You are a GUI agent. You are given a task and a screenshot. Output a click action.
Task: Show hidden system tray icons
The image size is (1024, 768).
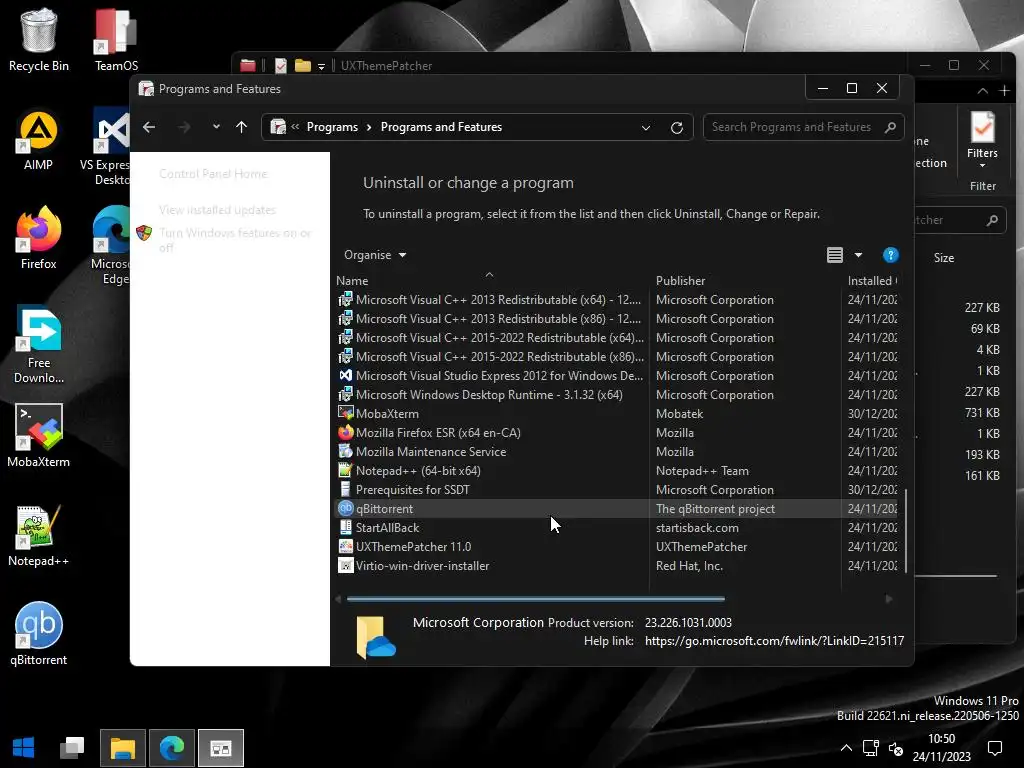(x=846, y=748)
